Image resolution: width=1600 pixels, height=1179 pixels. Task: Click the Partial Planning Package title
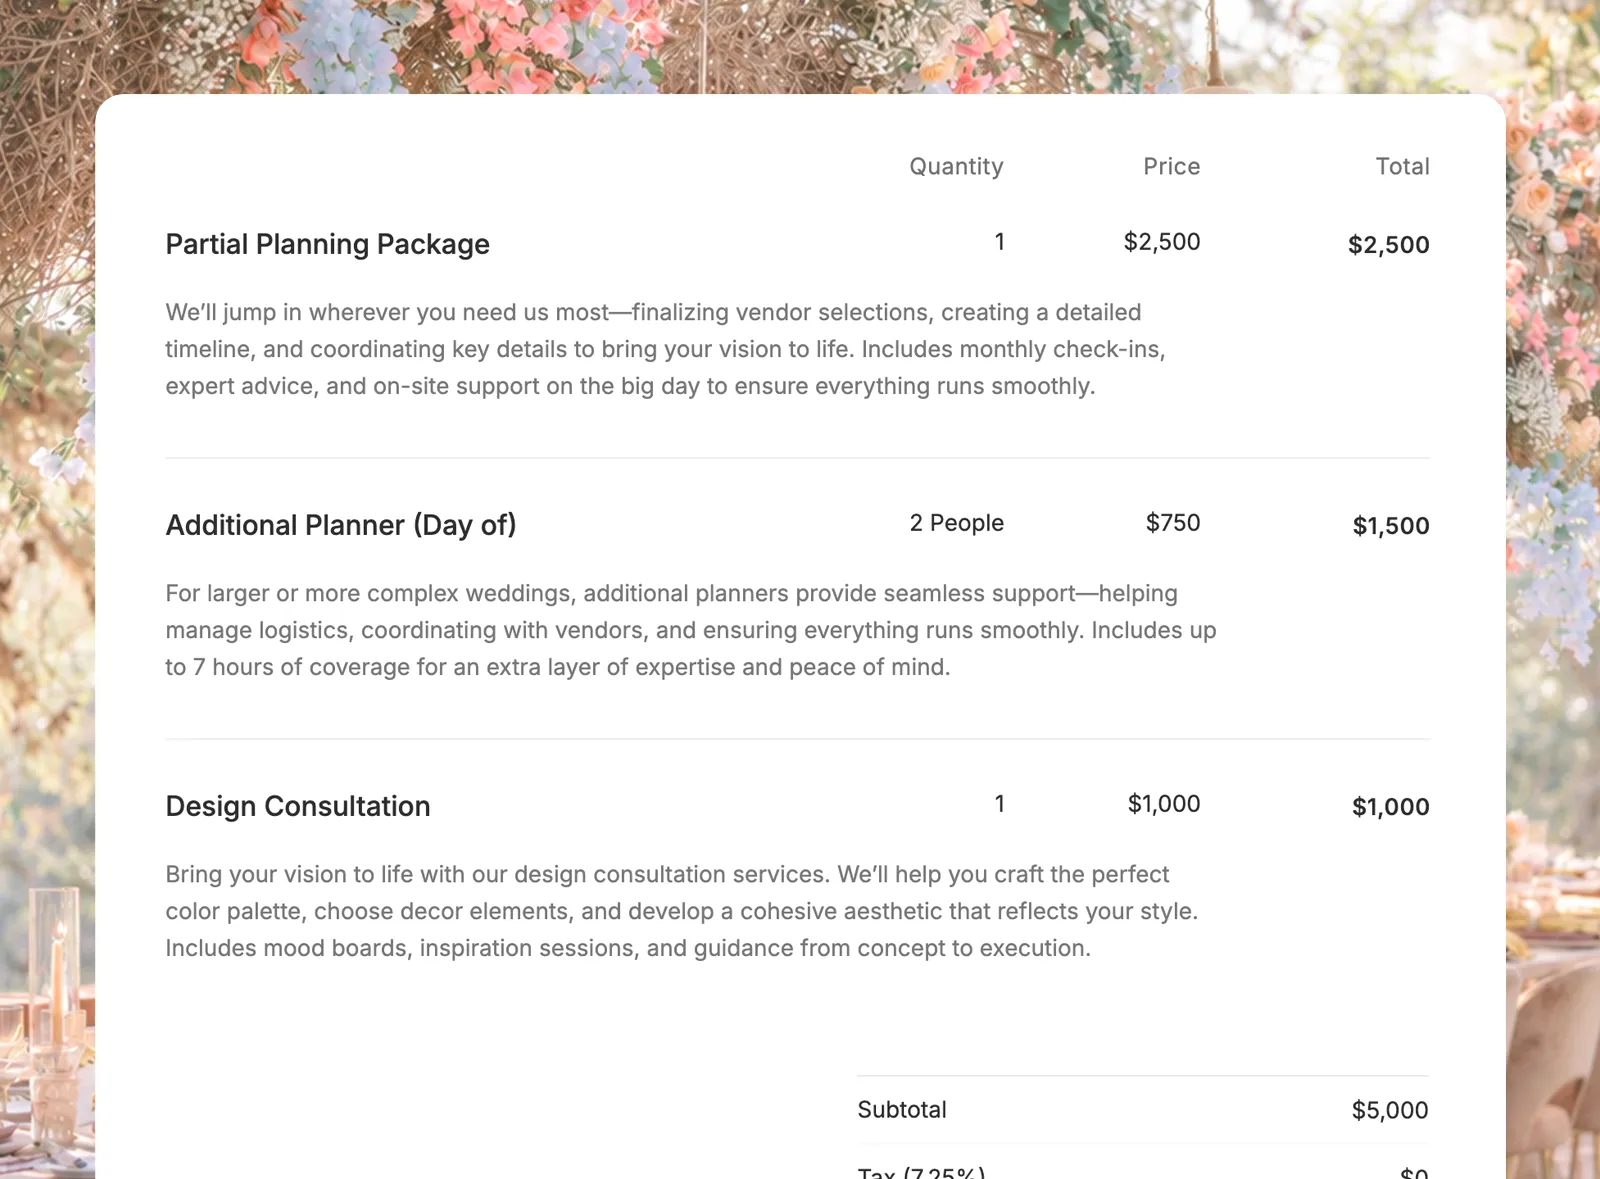click(327, 245)
